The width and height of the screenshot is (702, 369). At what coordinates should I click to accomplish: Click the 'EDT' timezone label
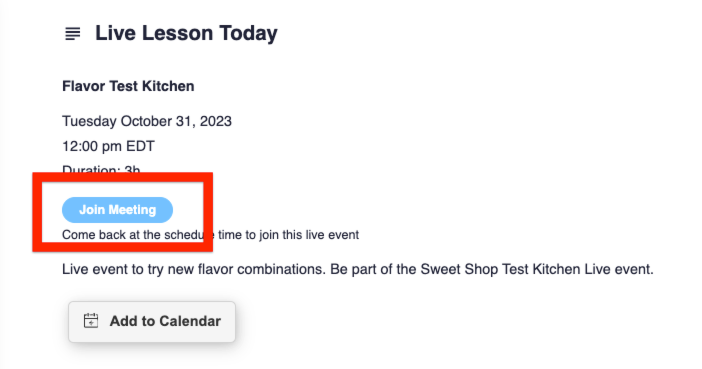140,146
